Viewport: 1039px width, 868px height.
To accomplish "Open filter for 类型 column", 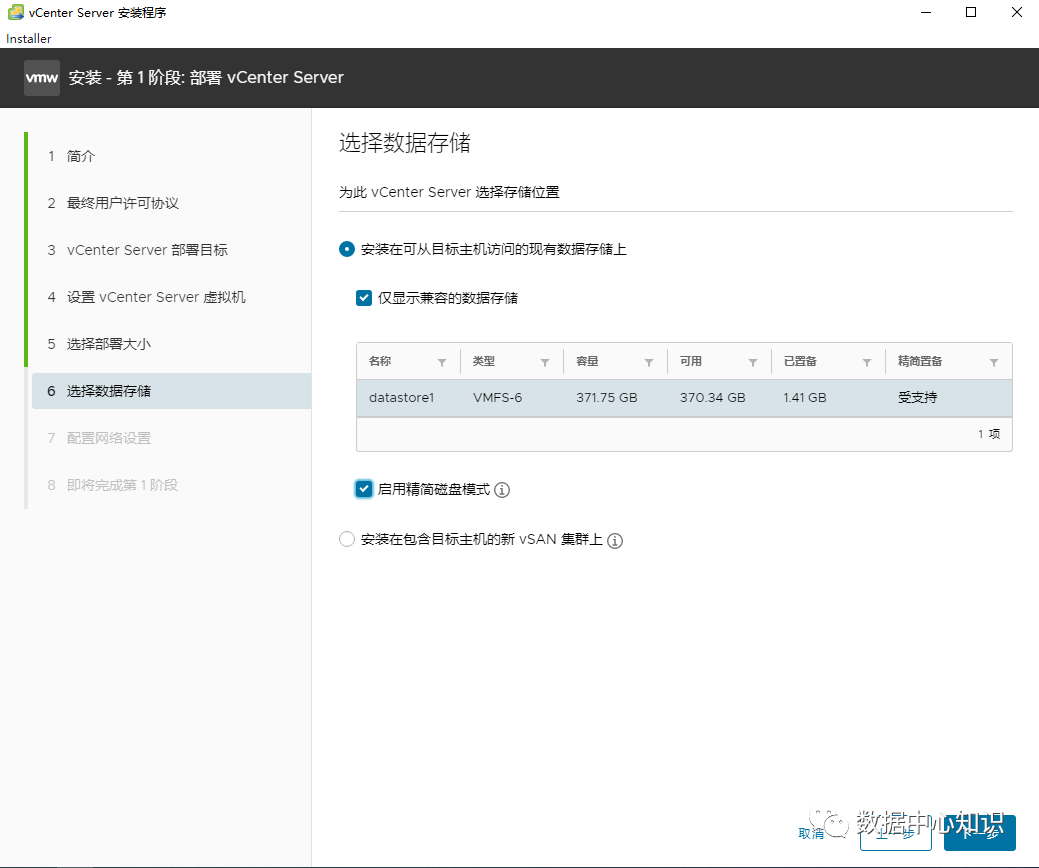I will click(x=545, y=362).
